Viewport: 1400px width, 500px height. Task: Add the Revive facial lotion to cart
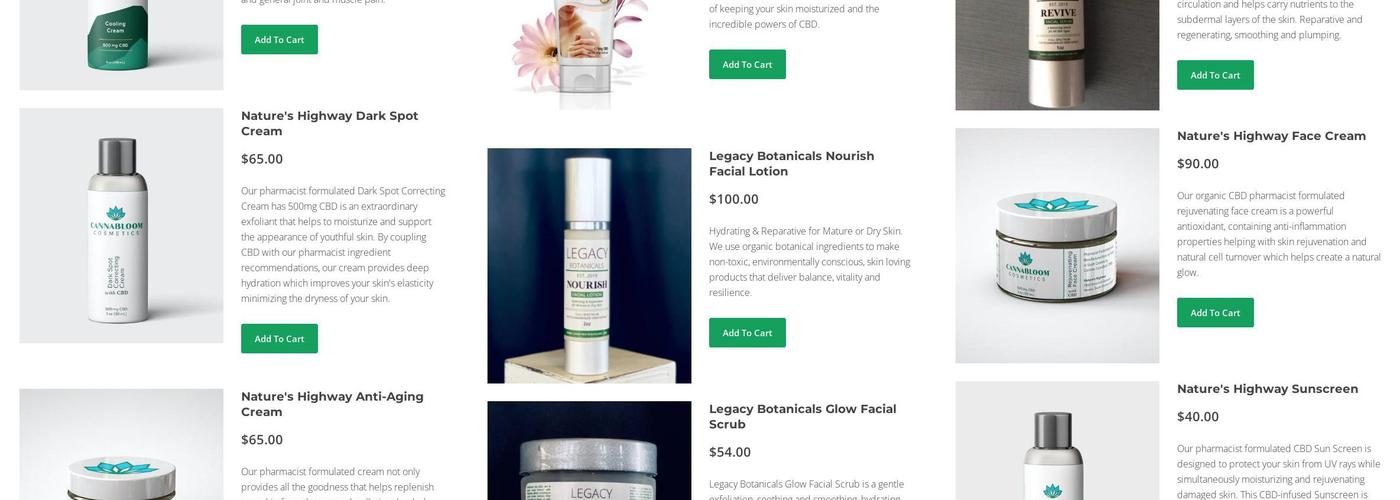[x=1215, y=75]
